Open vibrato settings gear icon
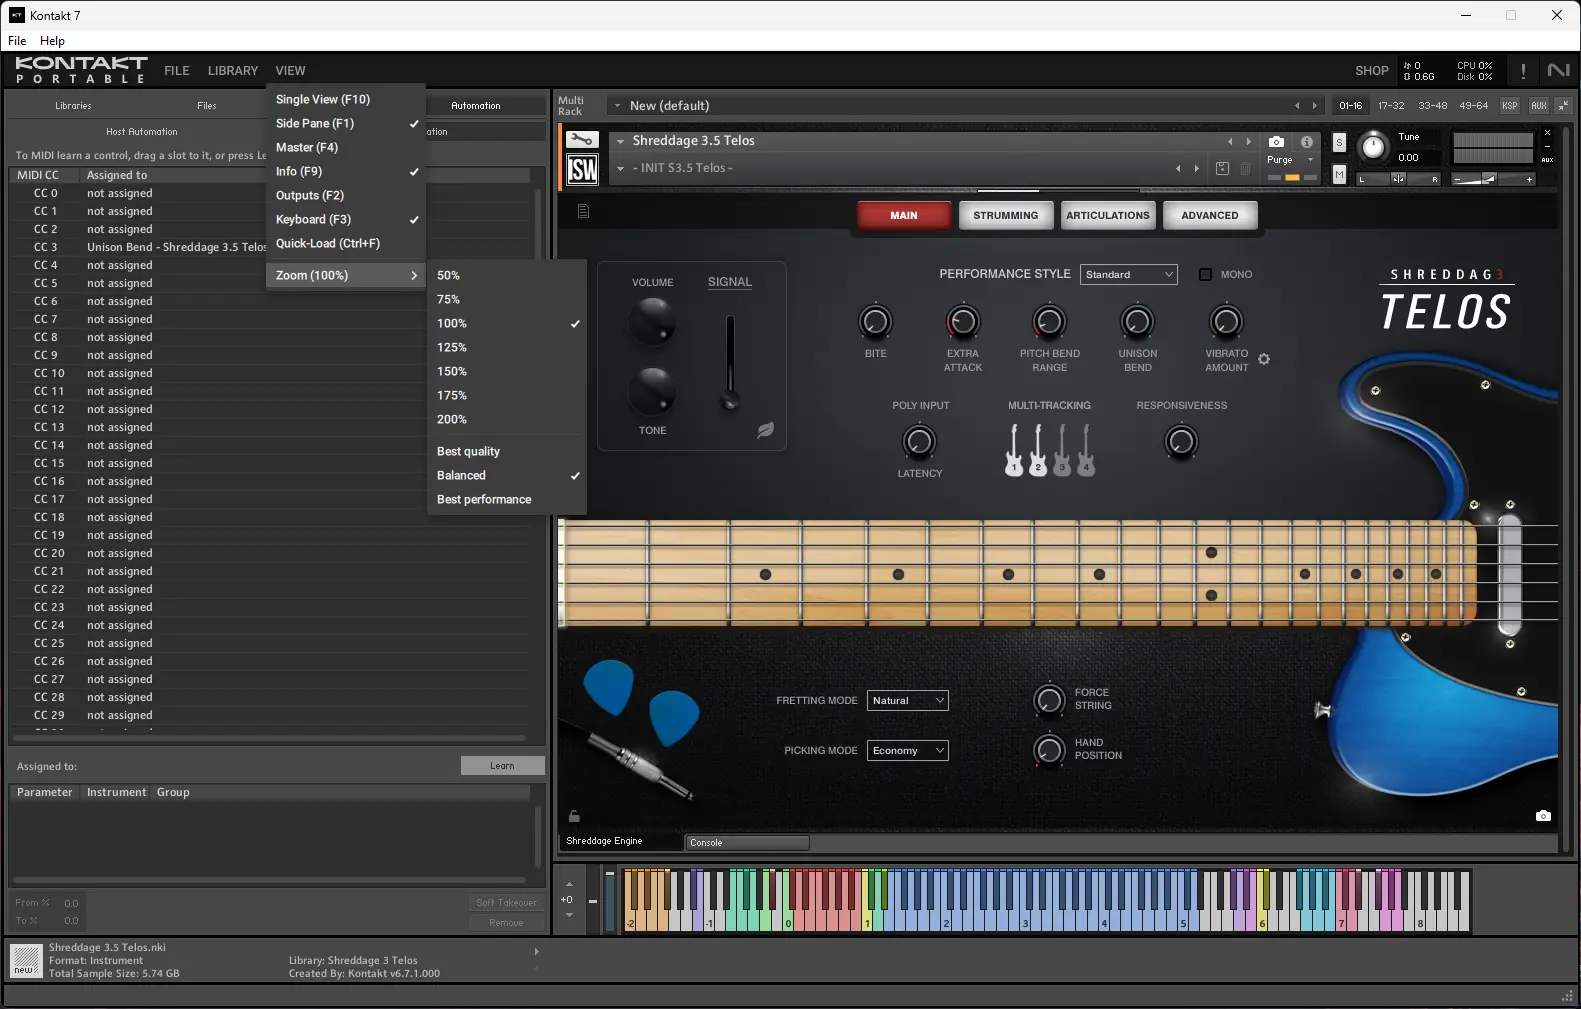 click(x=1264, y=359)
